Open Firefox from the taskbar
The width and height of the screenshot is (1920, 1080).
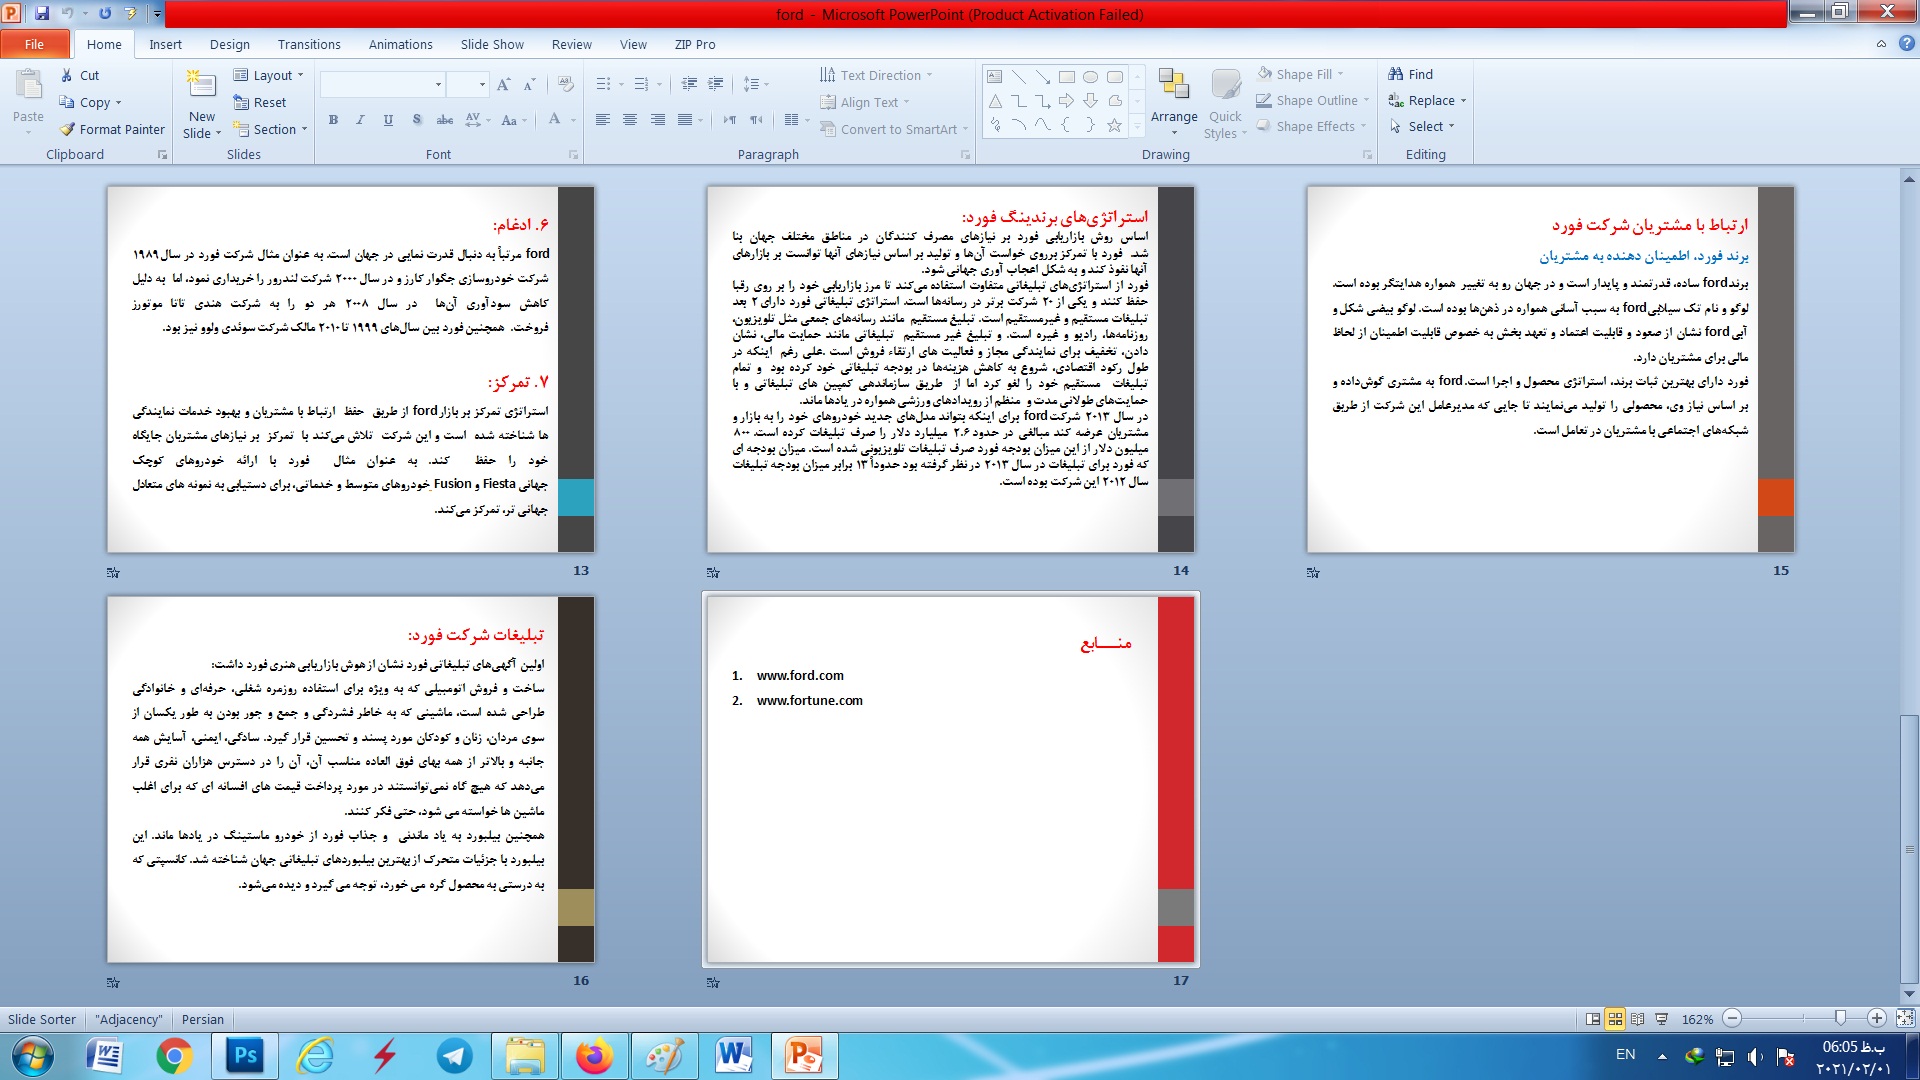(x=594, y=1056)
